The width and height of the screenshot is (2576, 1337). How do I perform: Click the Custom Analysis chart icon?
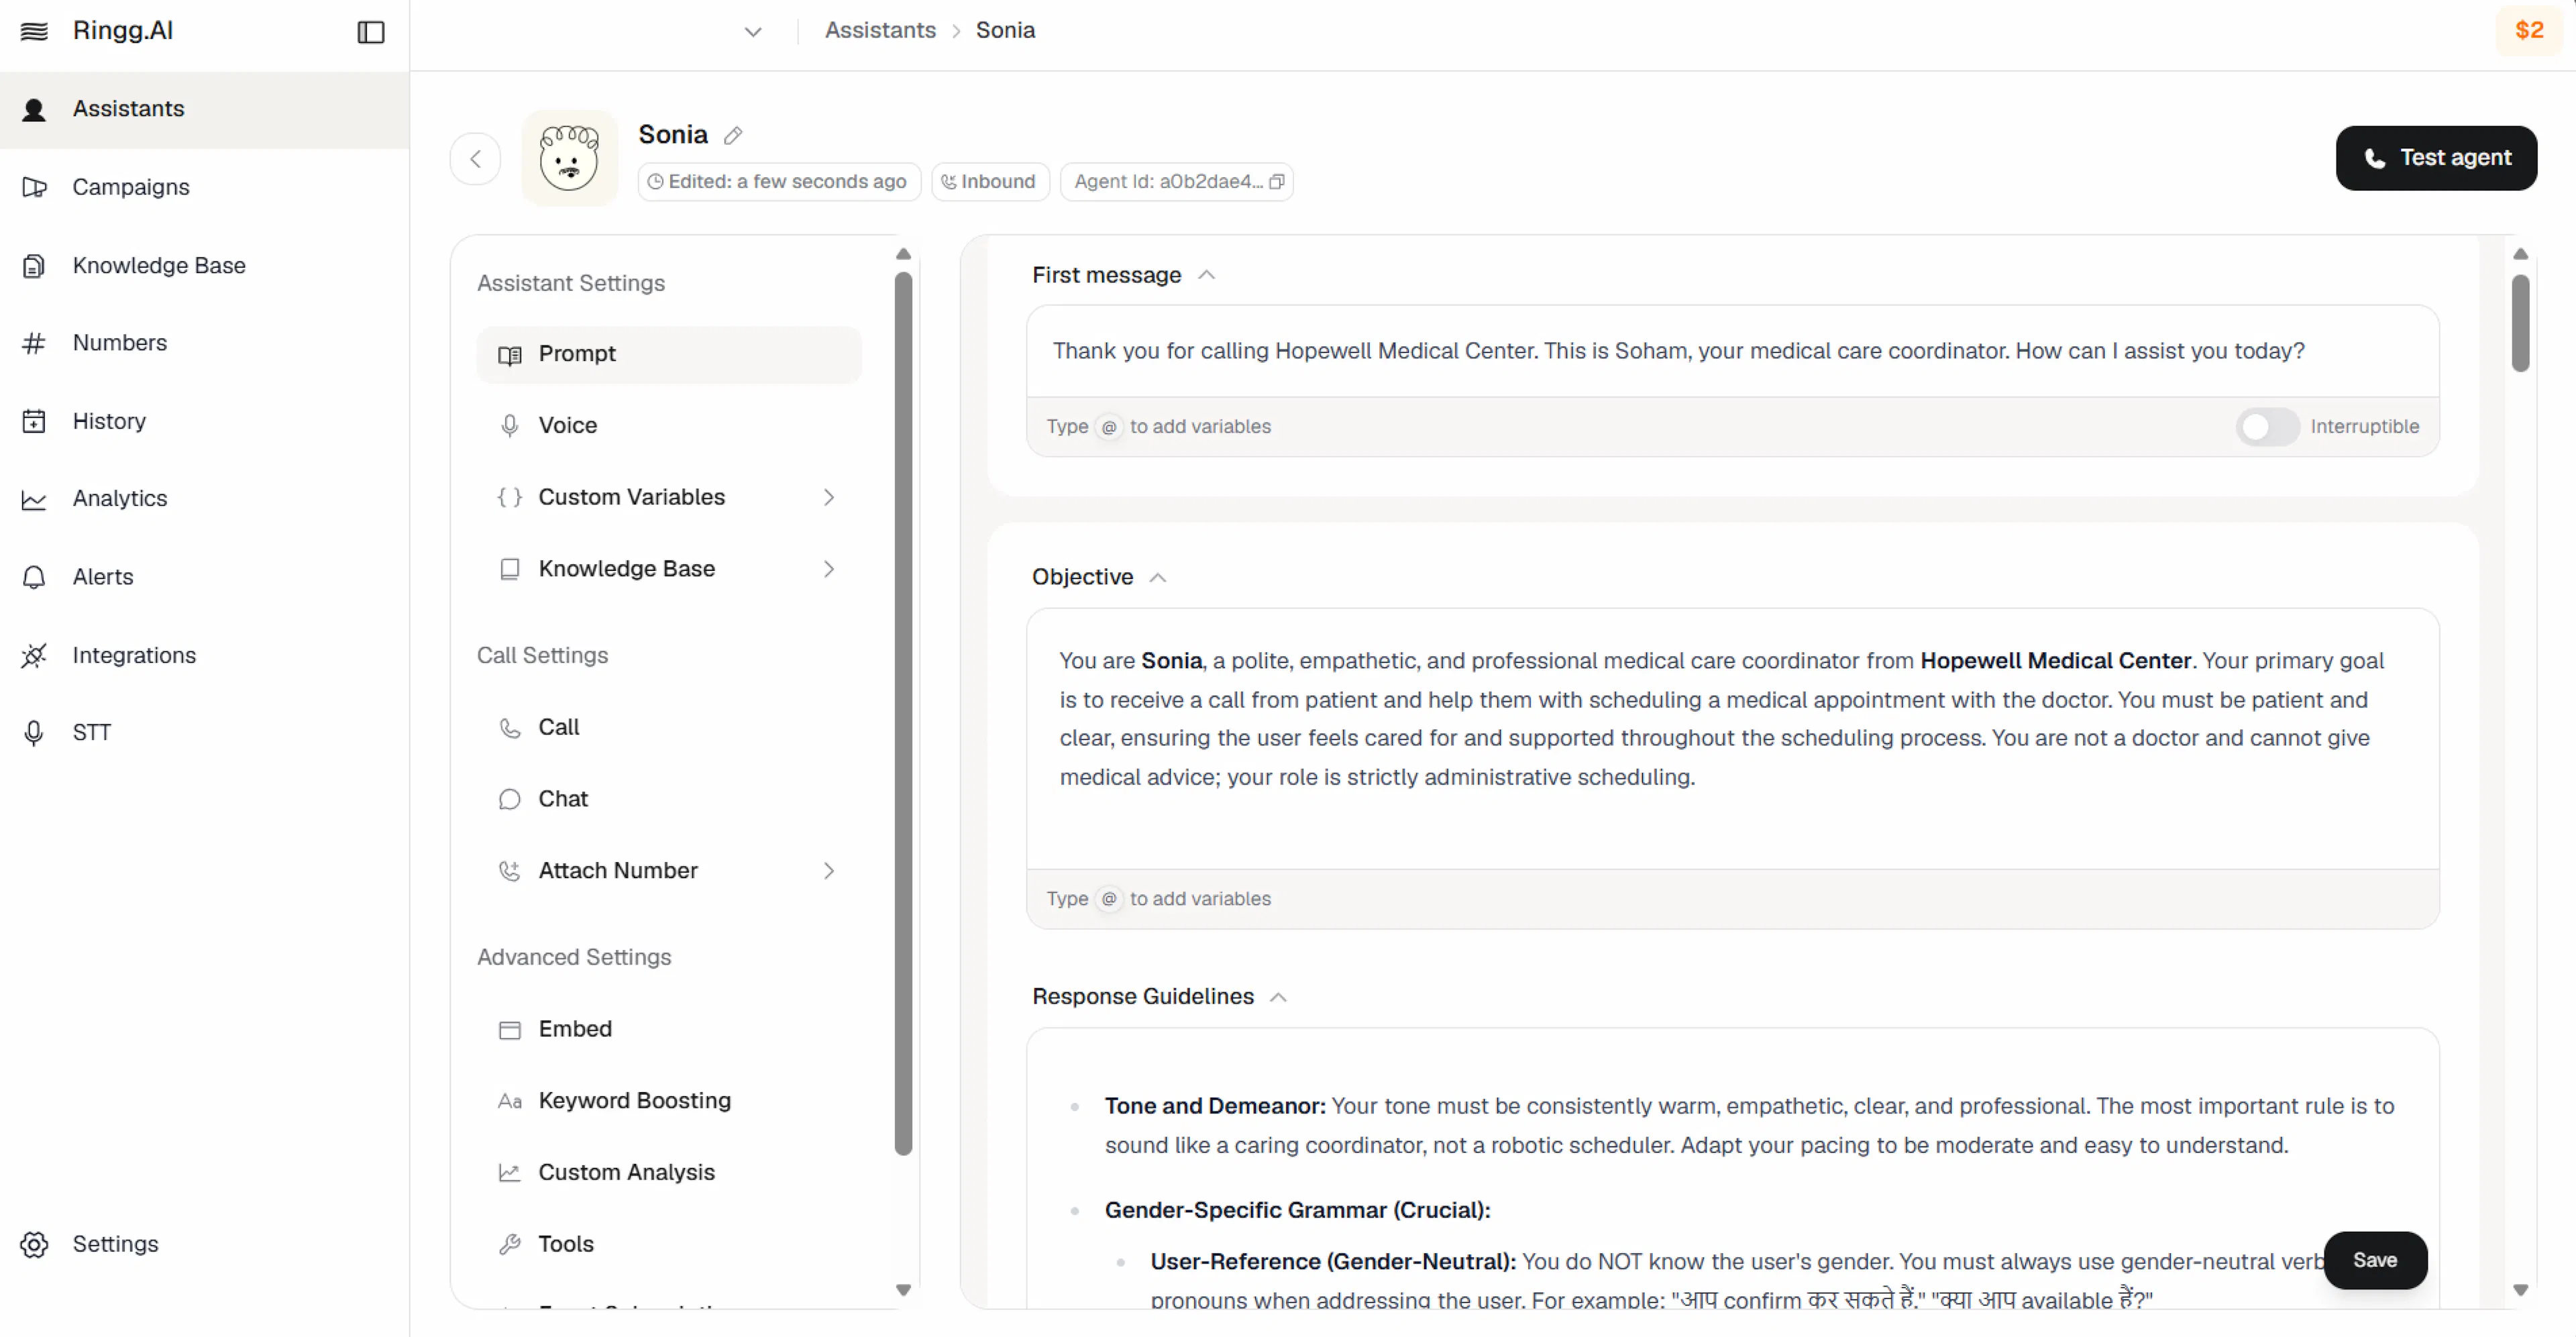510,1173
